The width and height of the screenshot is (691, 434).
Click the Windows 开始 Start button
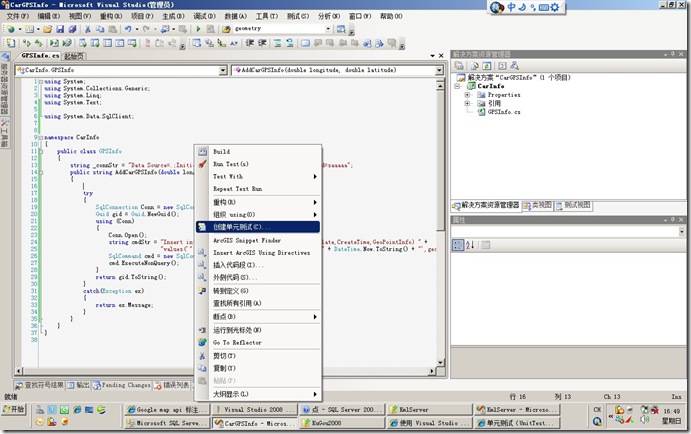pyautogui.click(x=15, y=409)
